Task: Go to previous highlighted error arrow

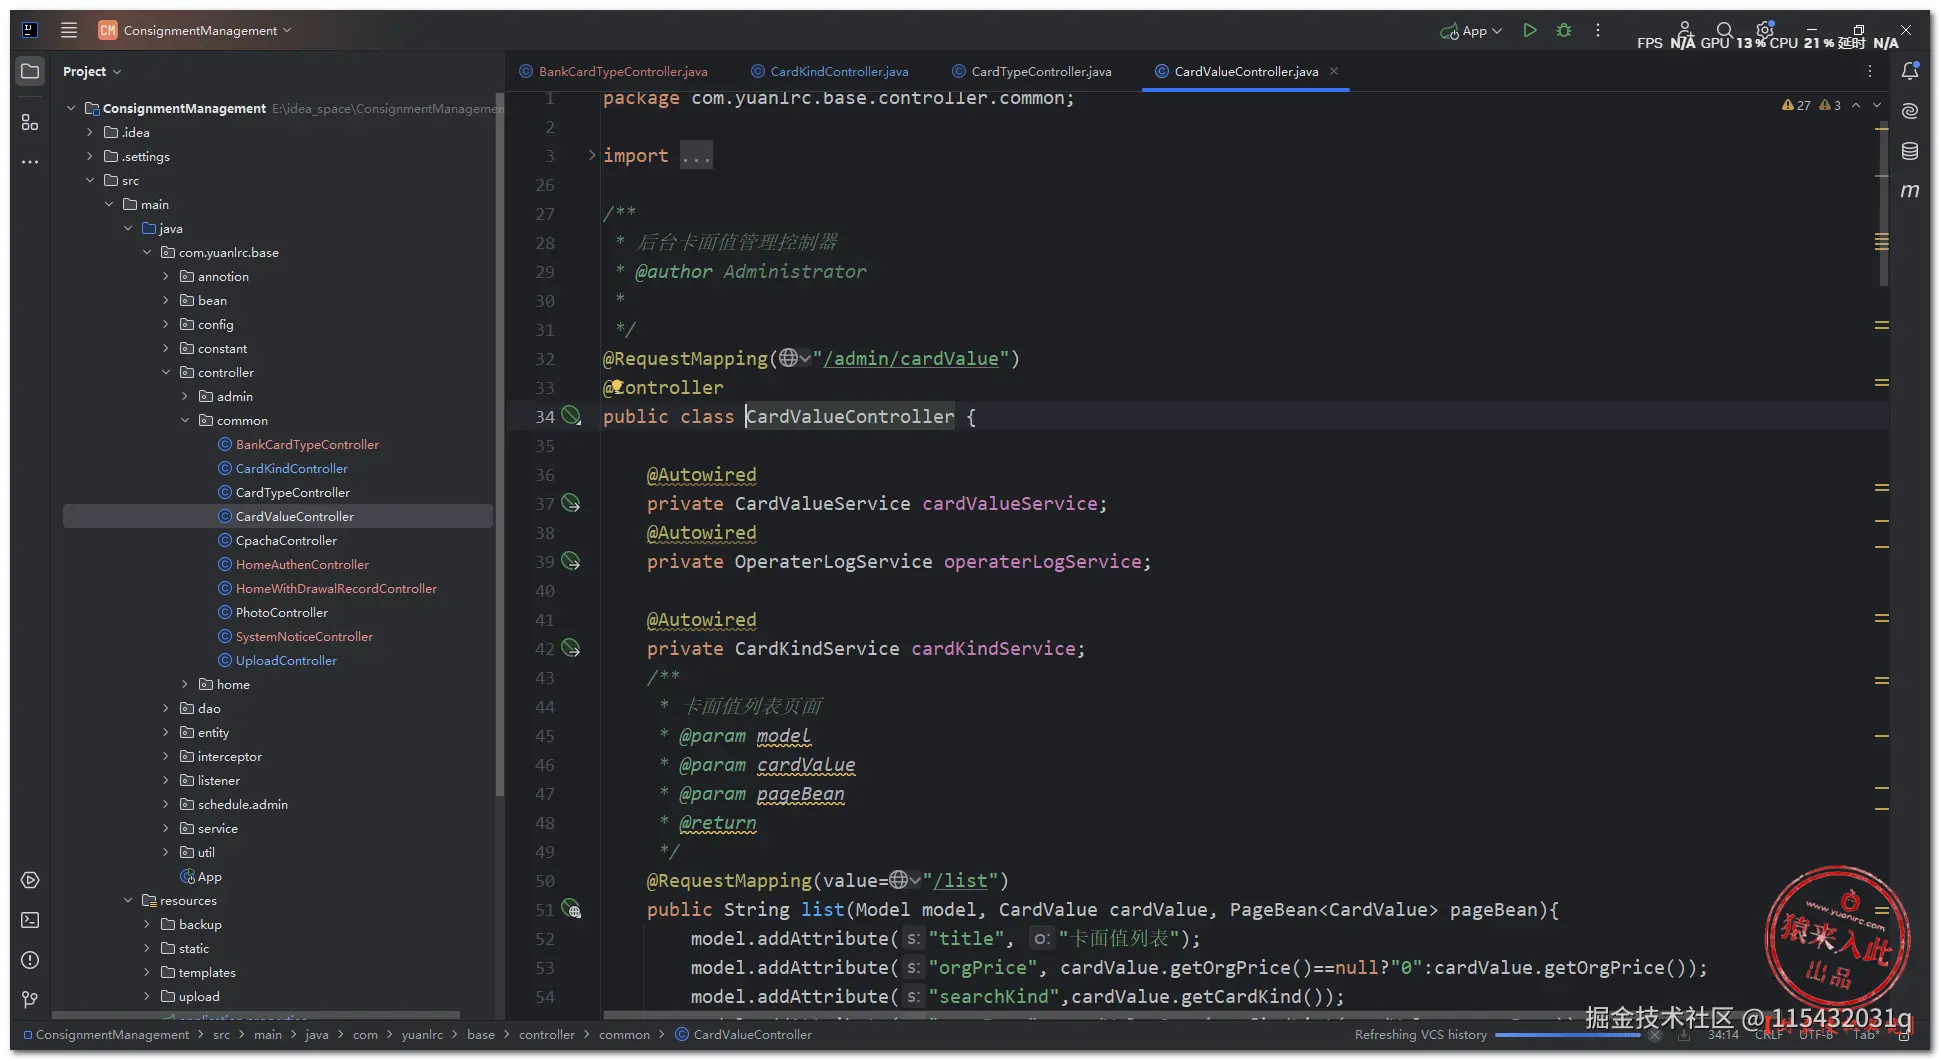Action: pos(1856,105)
